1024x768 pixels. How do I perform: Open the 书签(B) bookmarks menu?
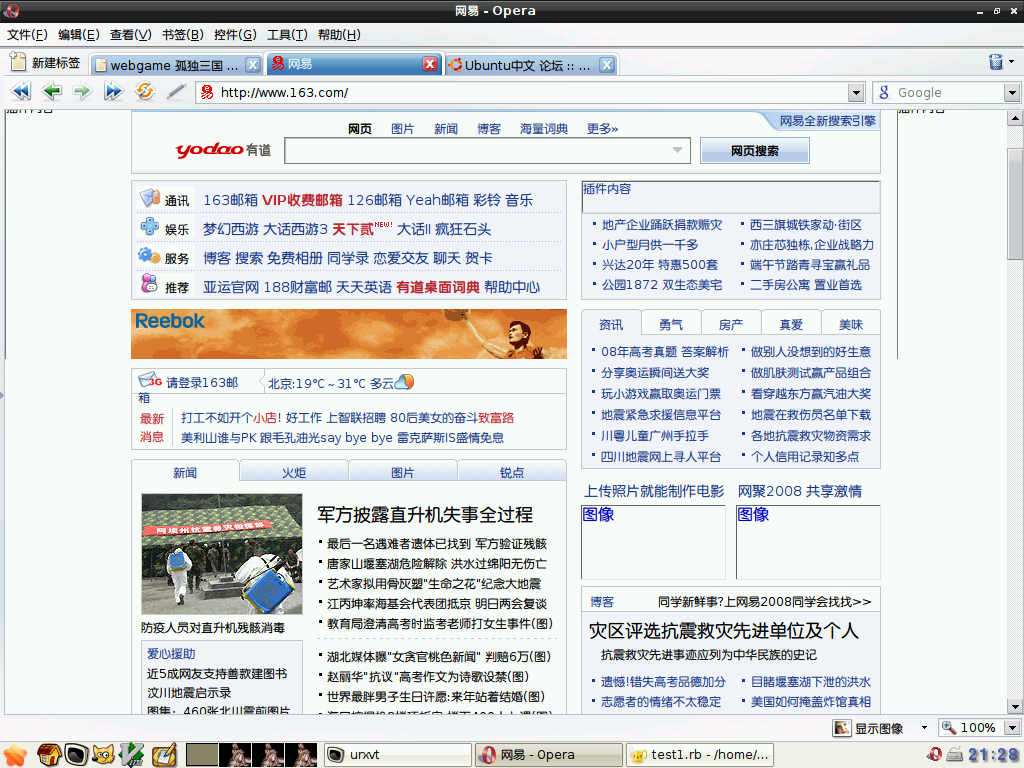click(183, 35)
